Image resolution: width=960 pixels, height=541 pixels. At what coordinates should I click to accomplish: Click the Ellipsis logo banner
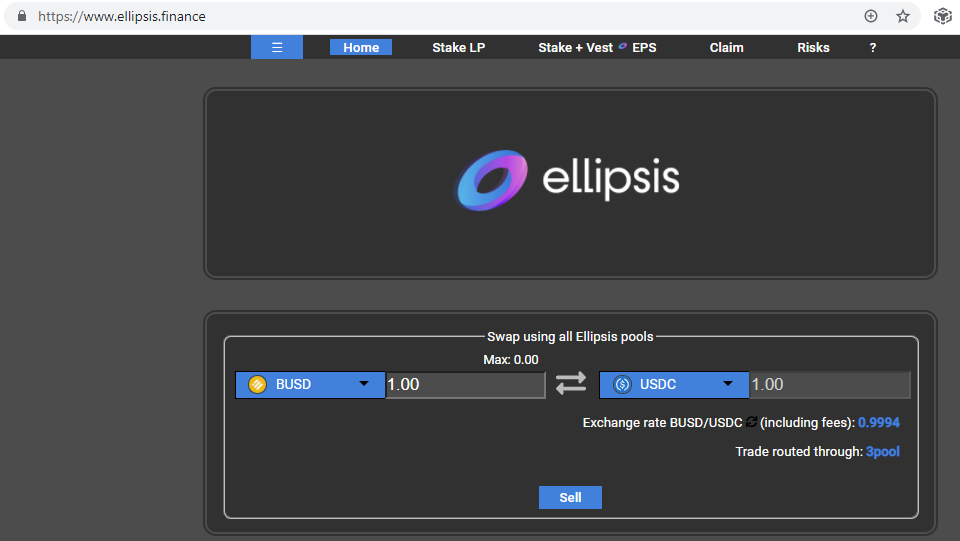569,180
